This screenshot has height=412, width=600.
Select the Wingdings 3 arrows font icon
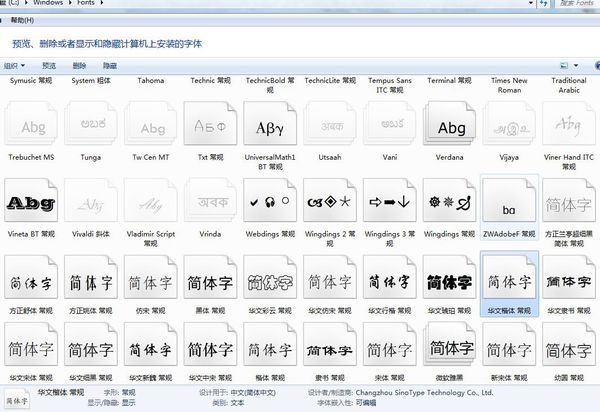point(390,200)
